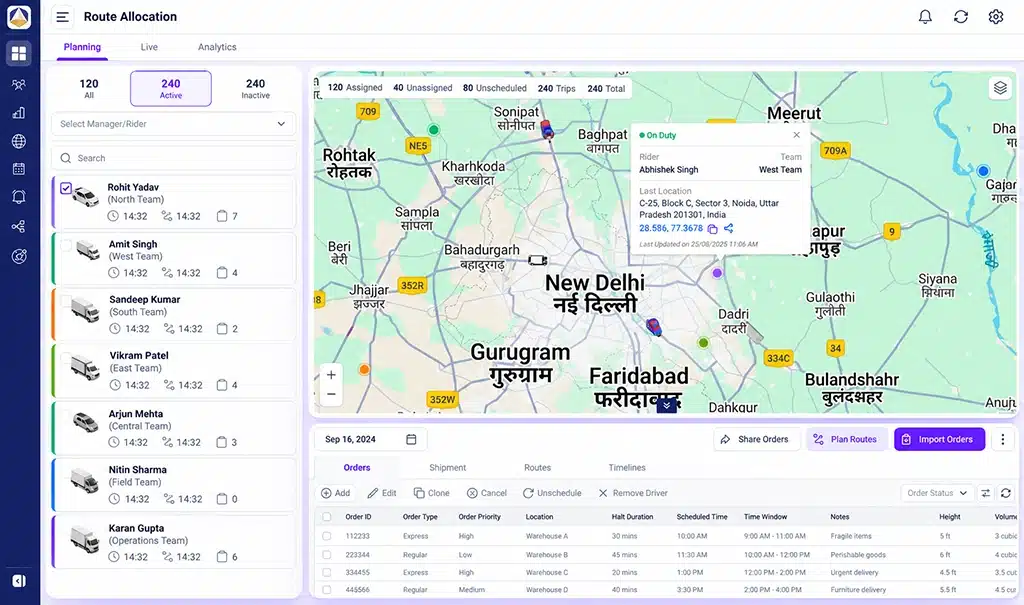Image resolution: width=1024 pixels, height=605 pixels.
Task: Open the hamburger menu beside Route Allocation
Action: pyautogui.click(x=63, y=17)
